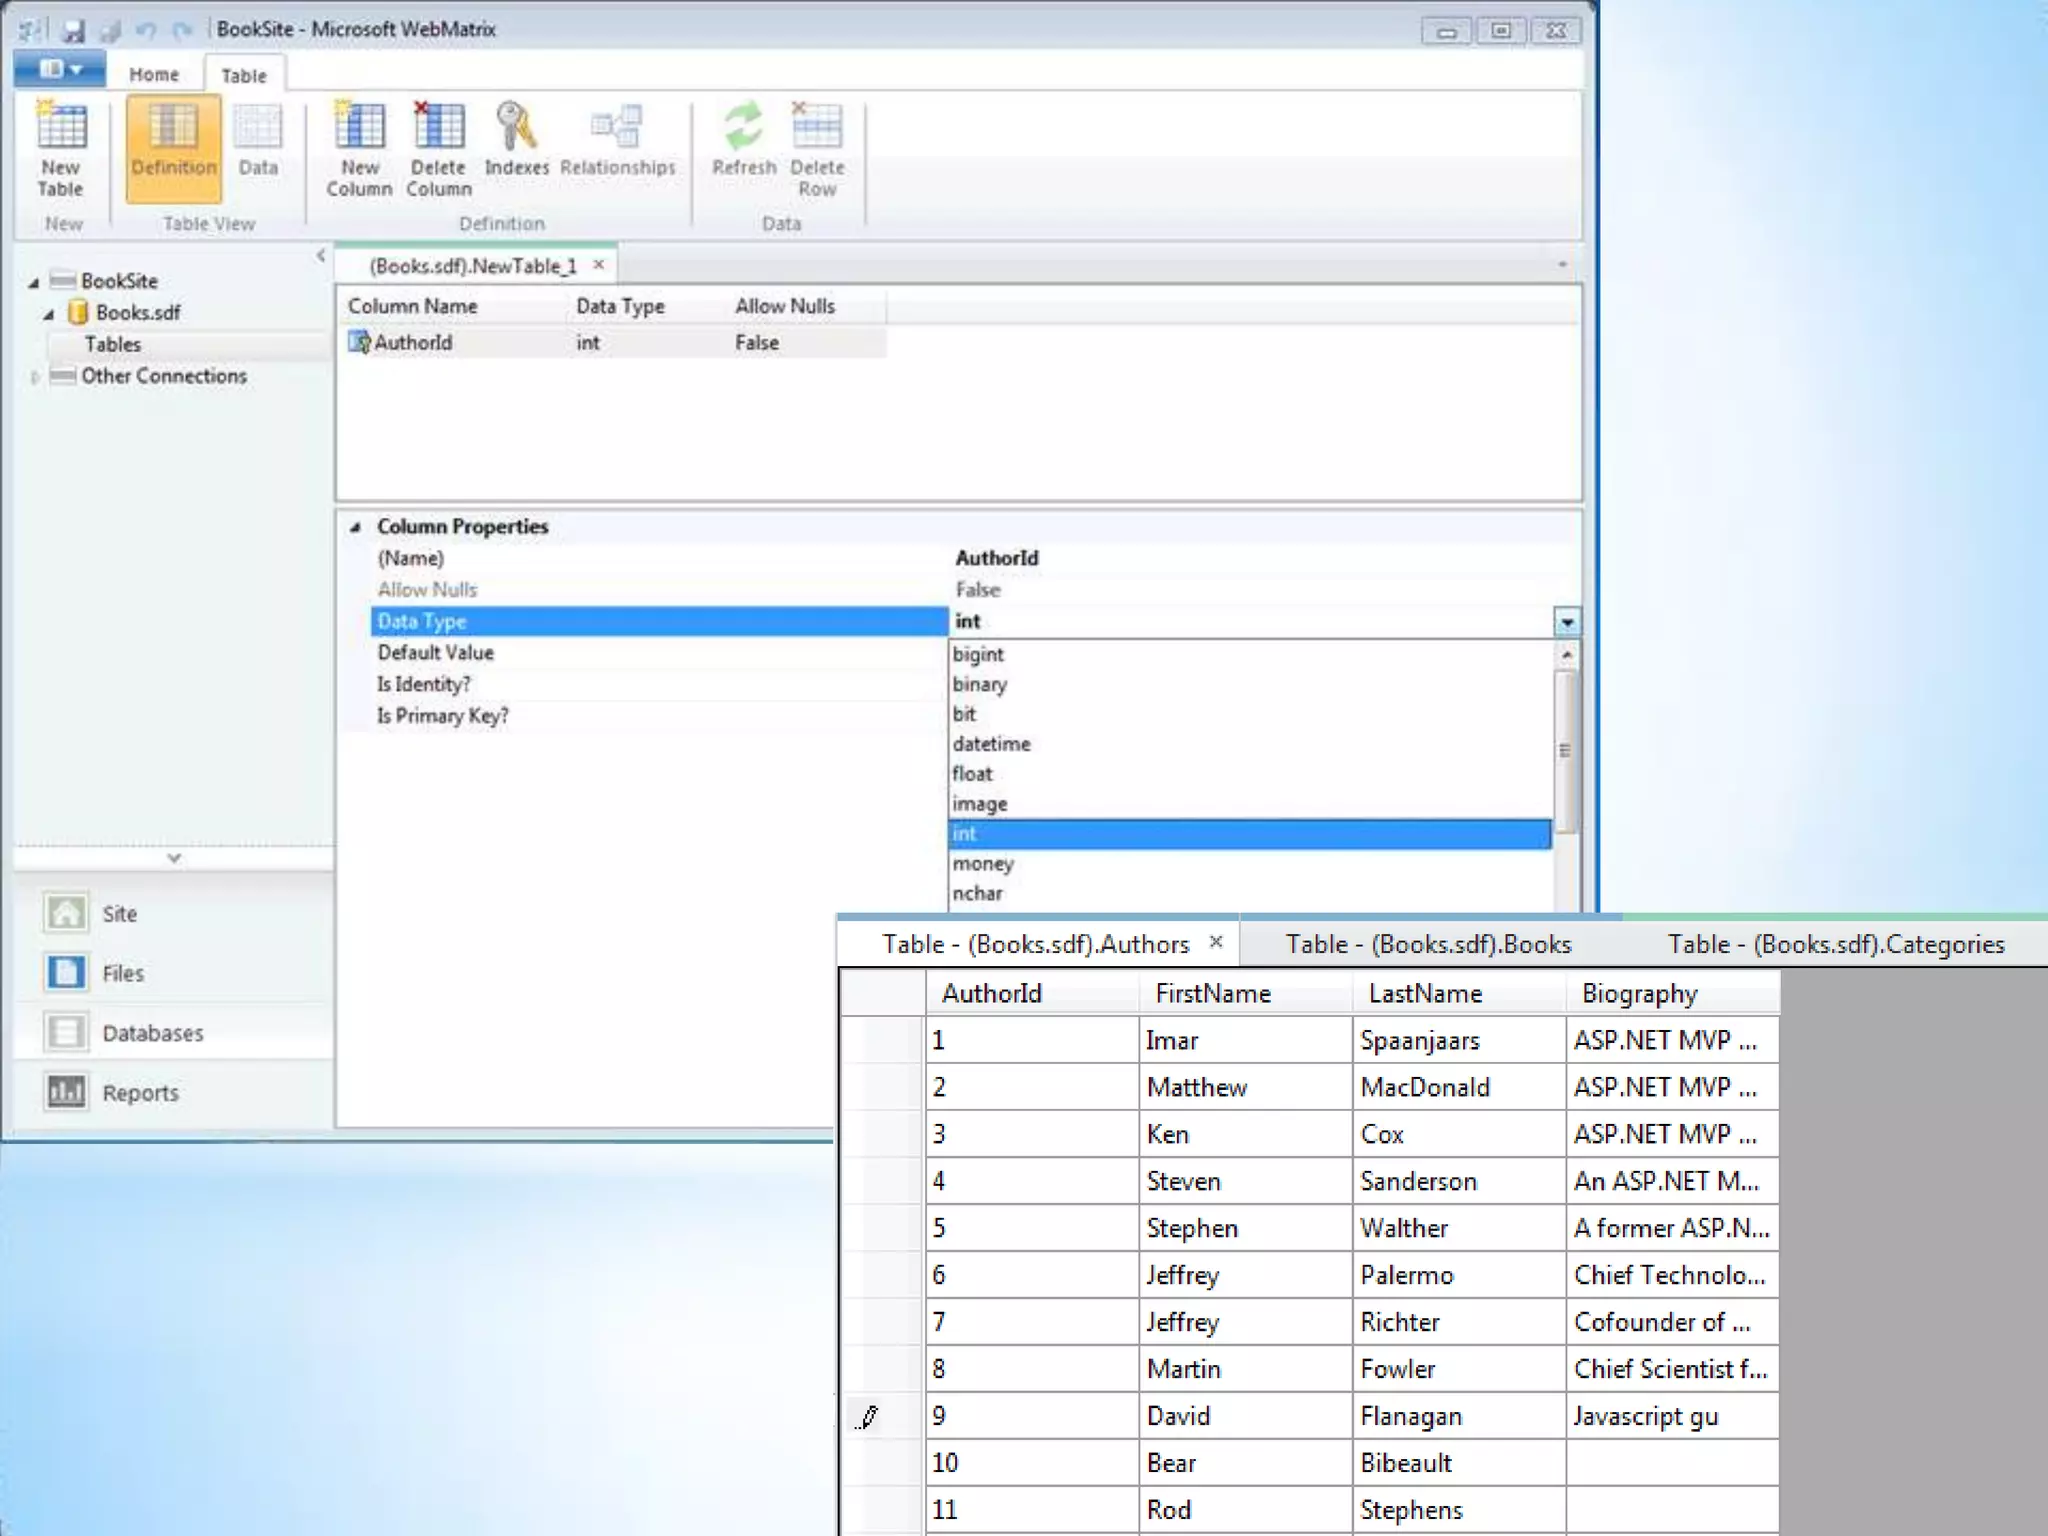
Task: Open the Data Type dropdown arrow
Action: point(1566,622)
